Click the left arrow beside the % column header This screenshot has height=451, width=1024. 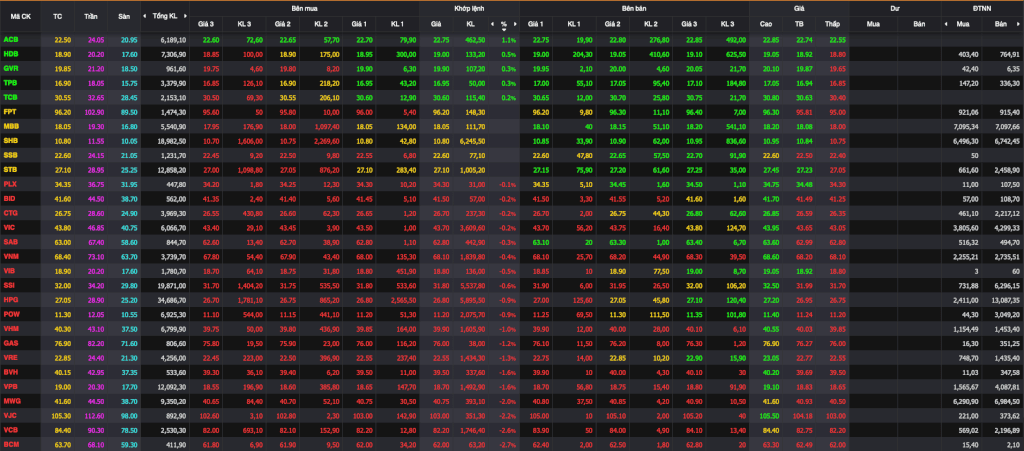coord(492,24)
